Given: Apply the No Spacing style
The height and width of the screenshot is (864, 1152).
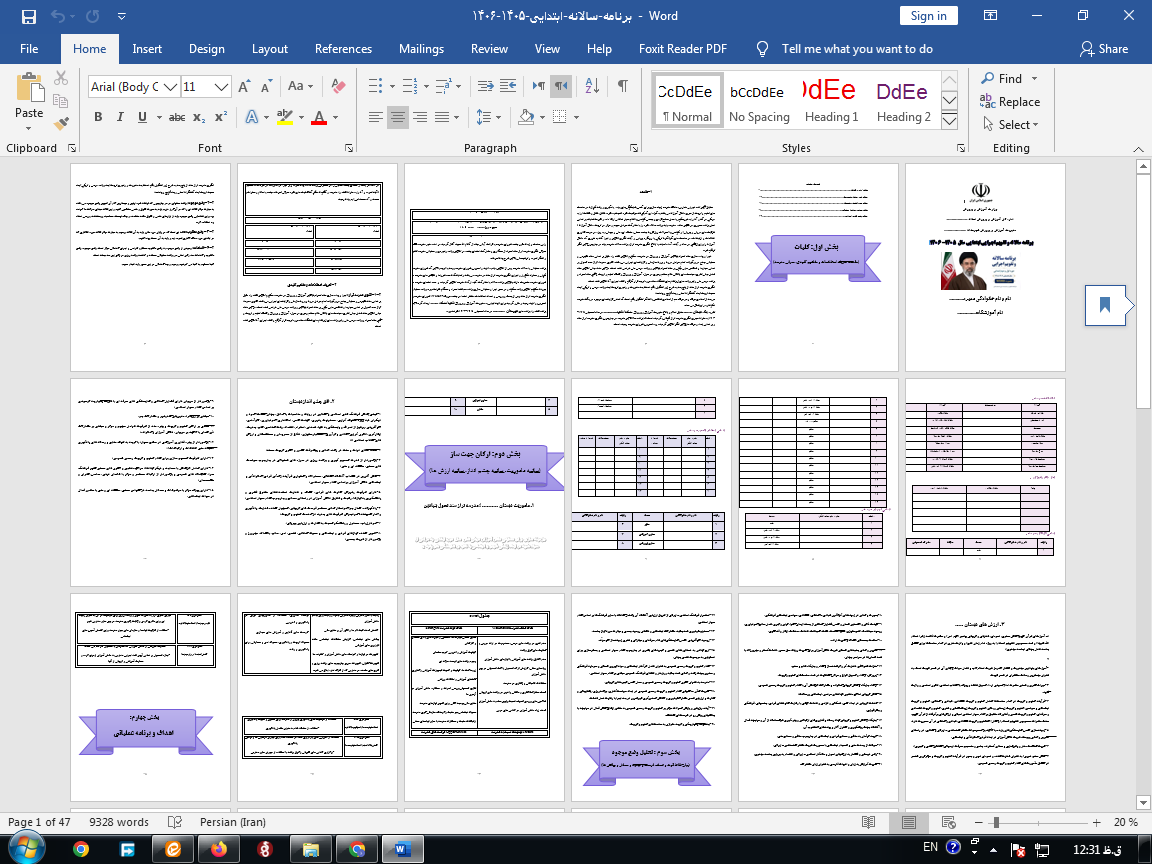Looking at the screenshot, I should click(759, 100).
